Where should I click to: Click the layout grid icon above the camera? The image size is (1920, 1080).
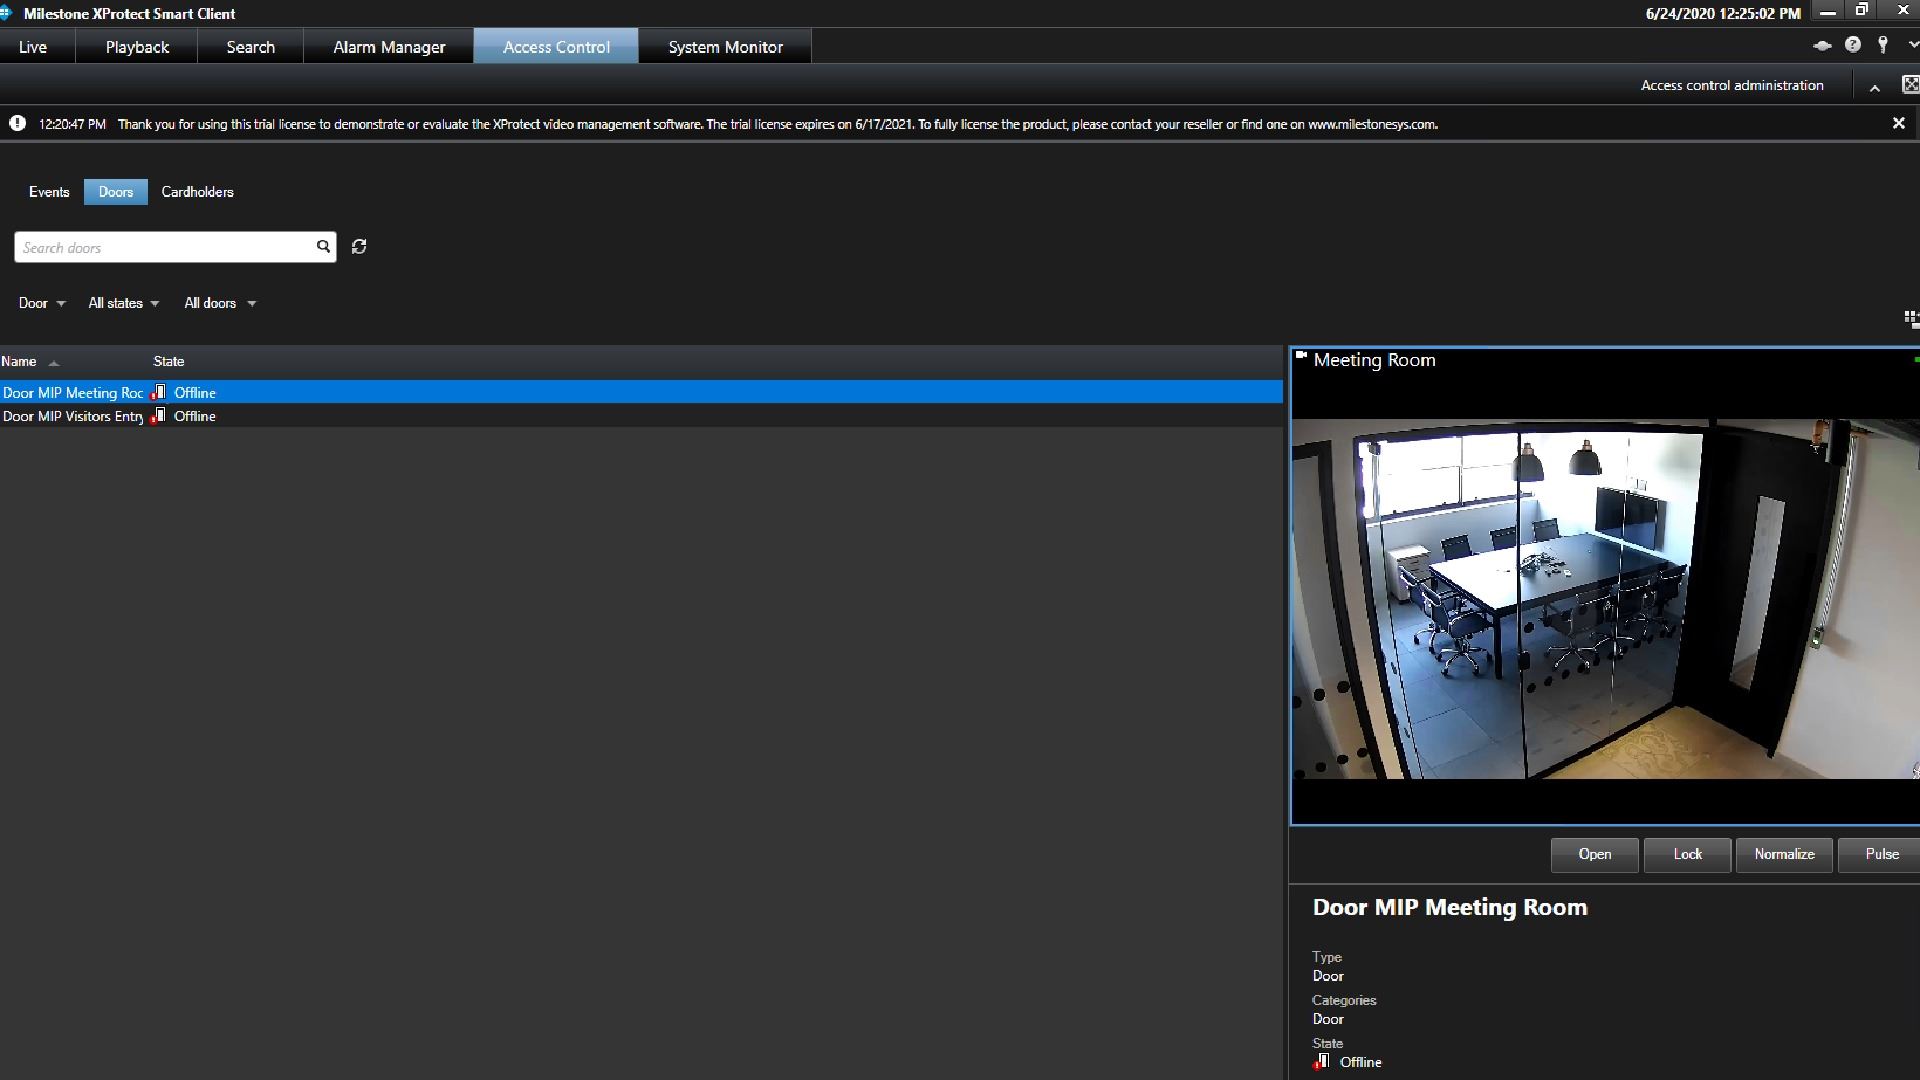point(1911,319)
